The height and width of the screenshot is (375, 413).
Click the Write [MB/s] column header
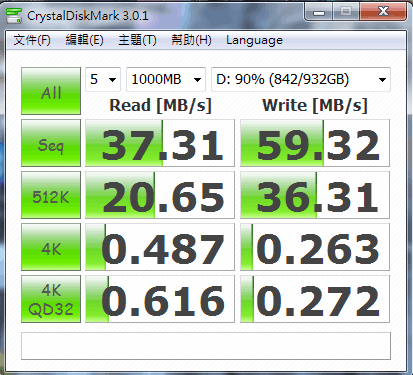315,105
